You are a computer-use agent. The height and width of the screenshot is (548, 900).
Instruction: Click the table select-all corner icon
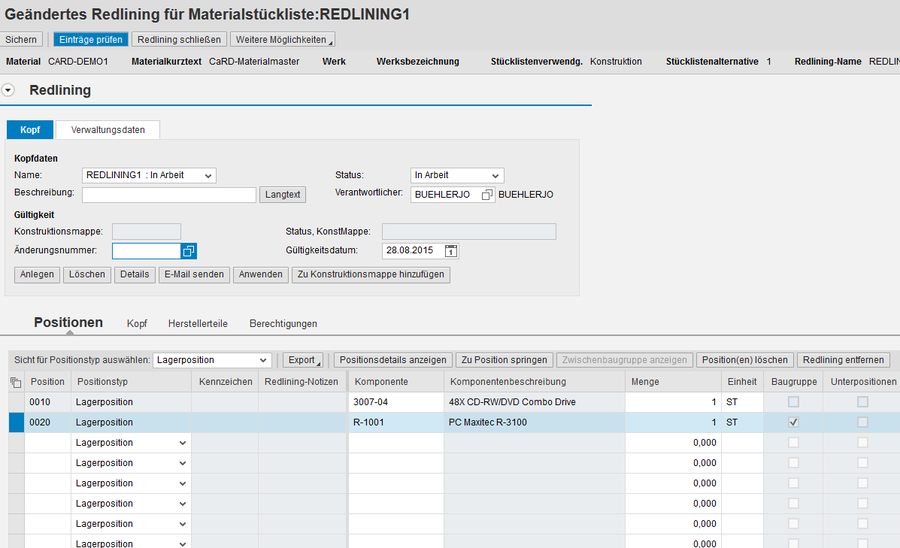point(15,382)
